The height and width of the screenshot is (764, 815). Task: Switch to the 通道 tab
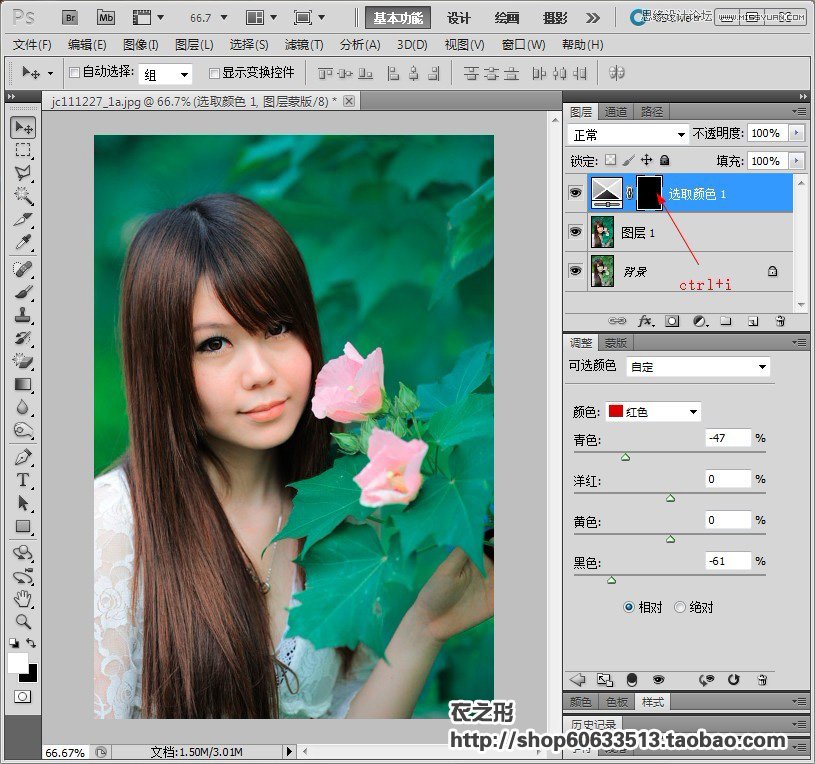point(616,111)
